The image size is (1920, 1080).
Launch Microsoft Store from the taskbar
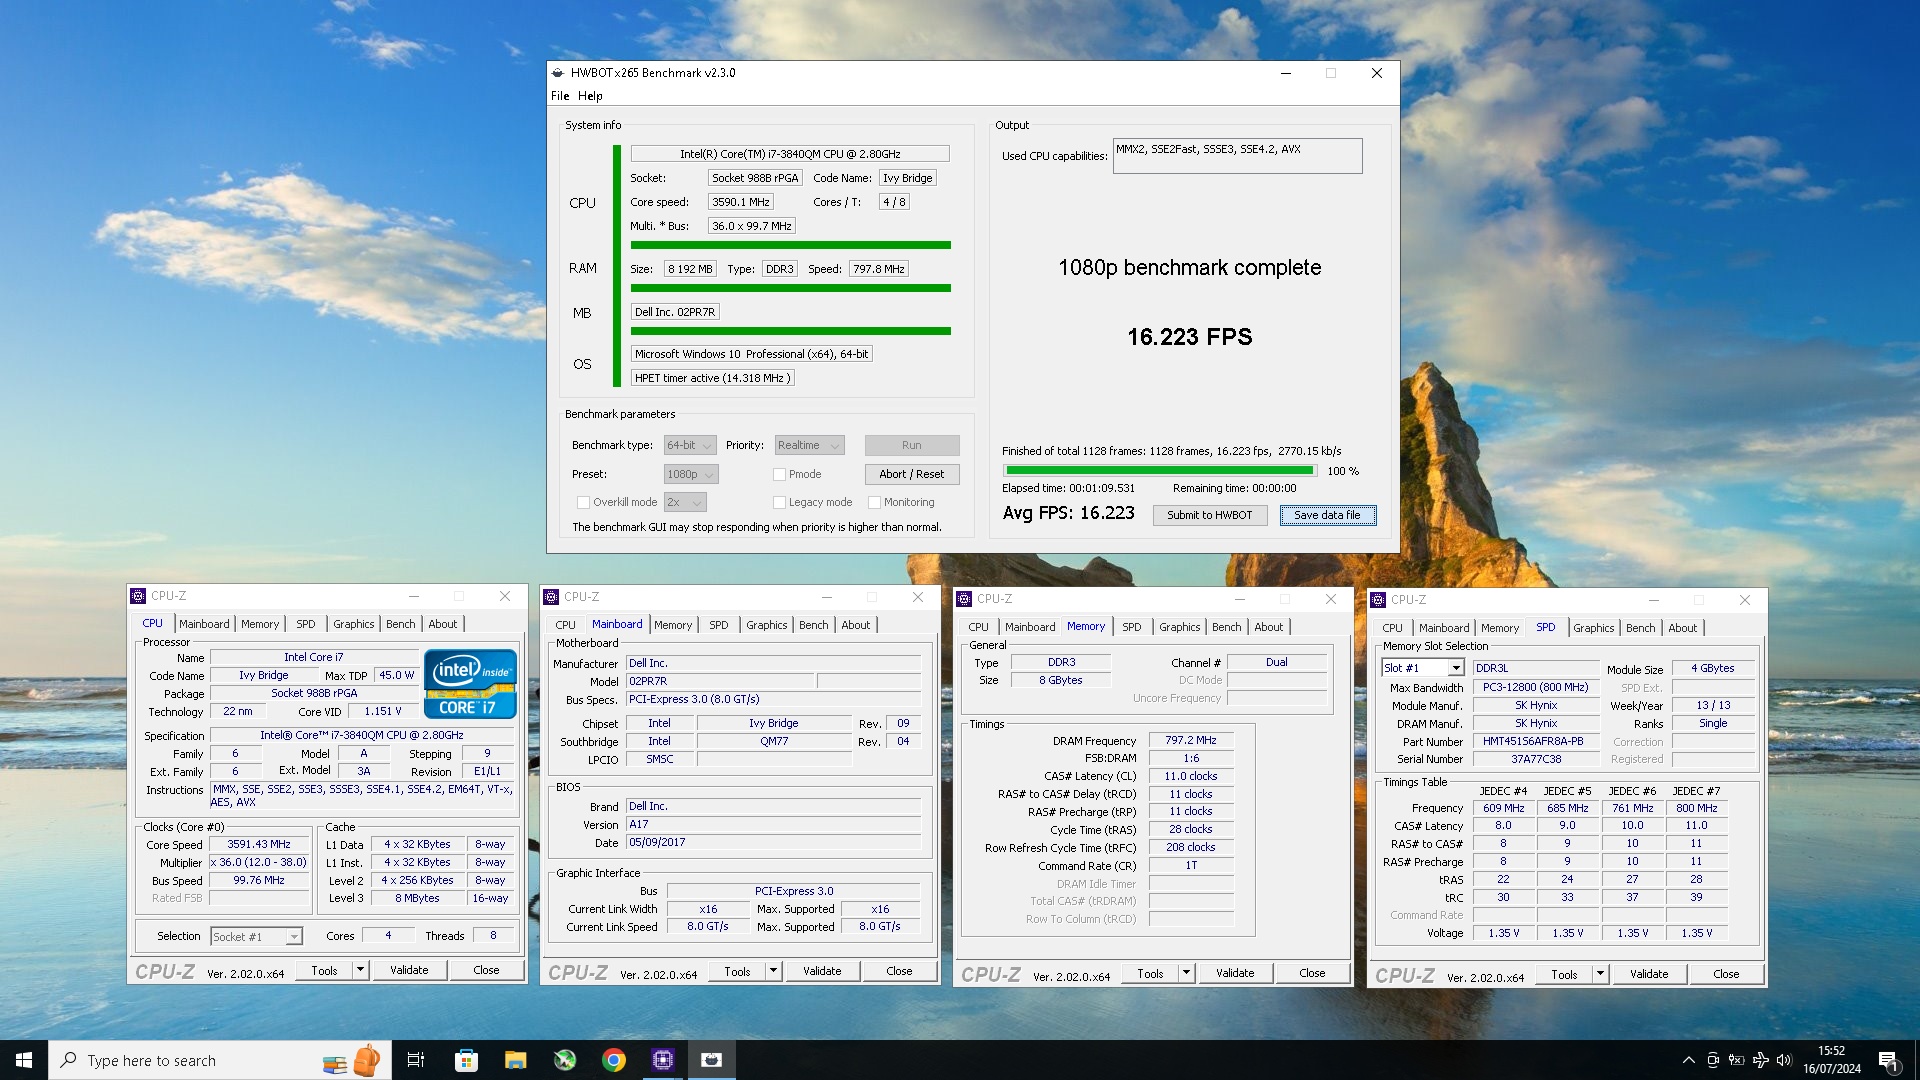click(466, 1060)
